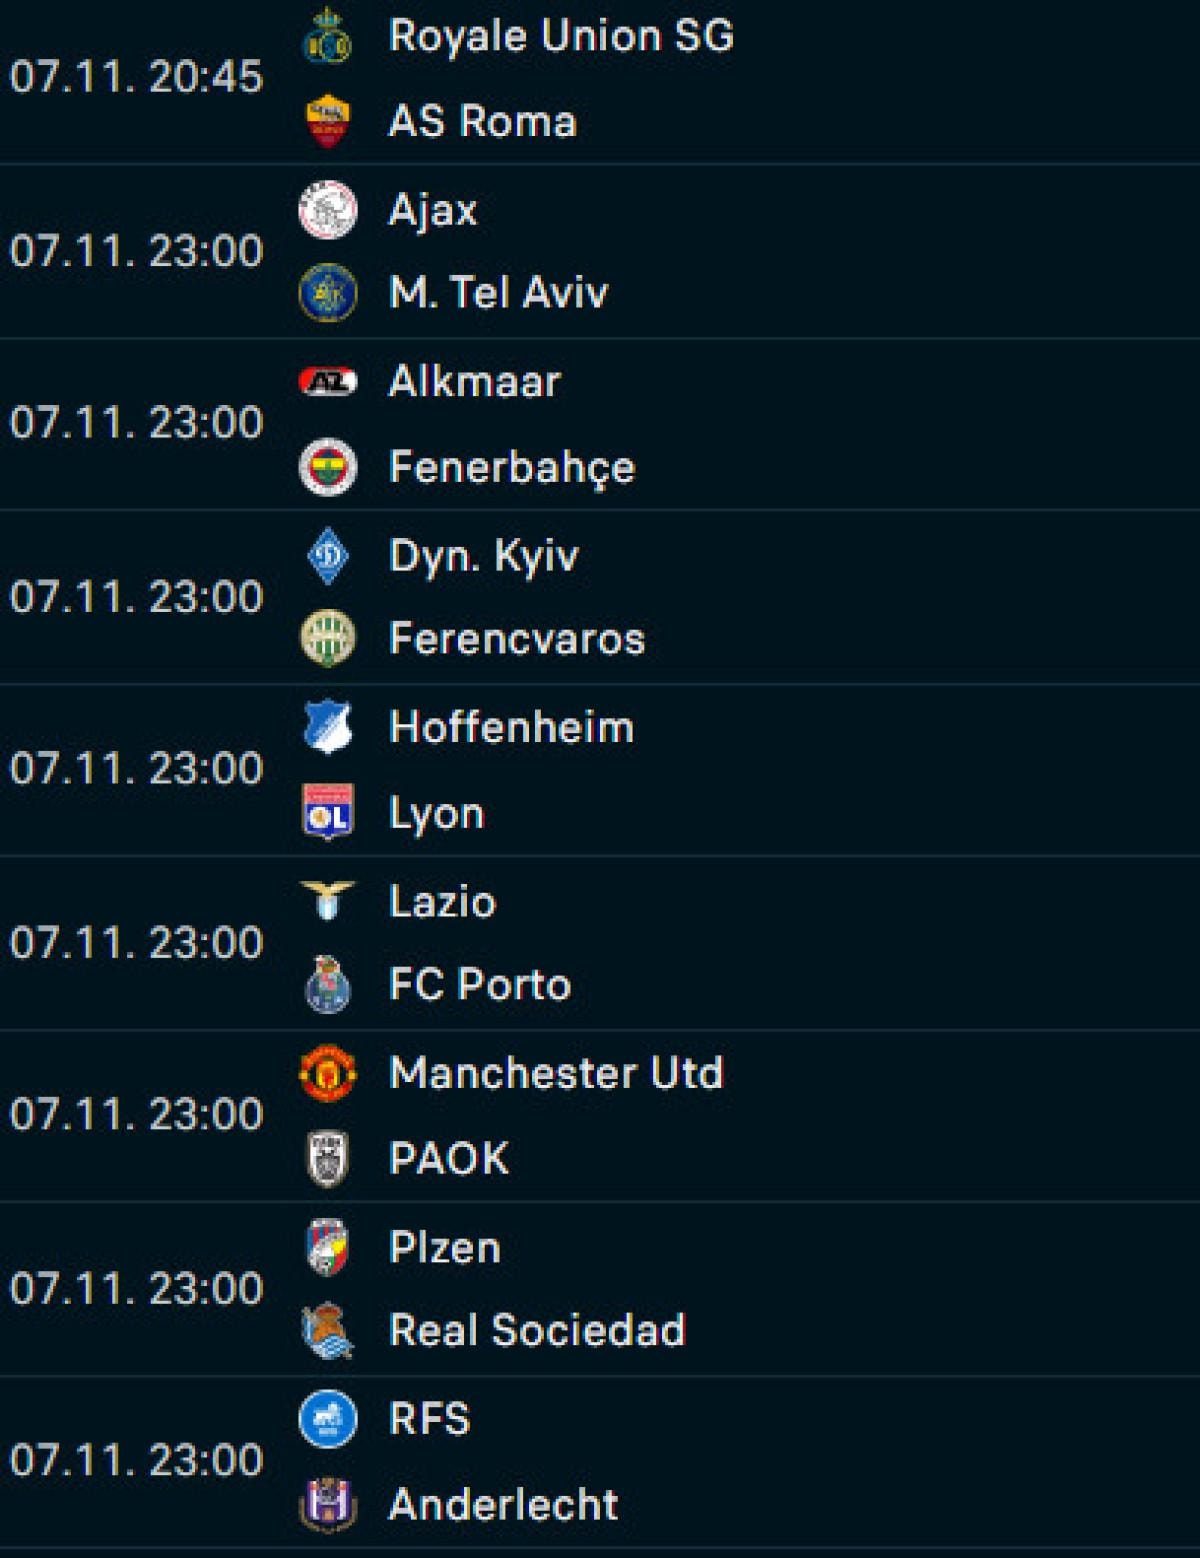Image resolution: width=1200 pixels, height=1558 pixels.
Task: Click the Royale Union SG crest
Action: 327,37
